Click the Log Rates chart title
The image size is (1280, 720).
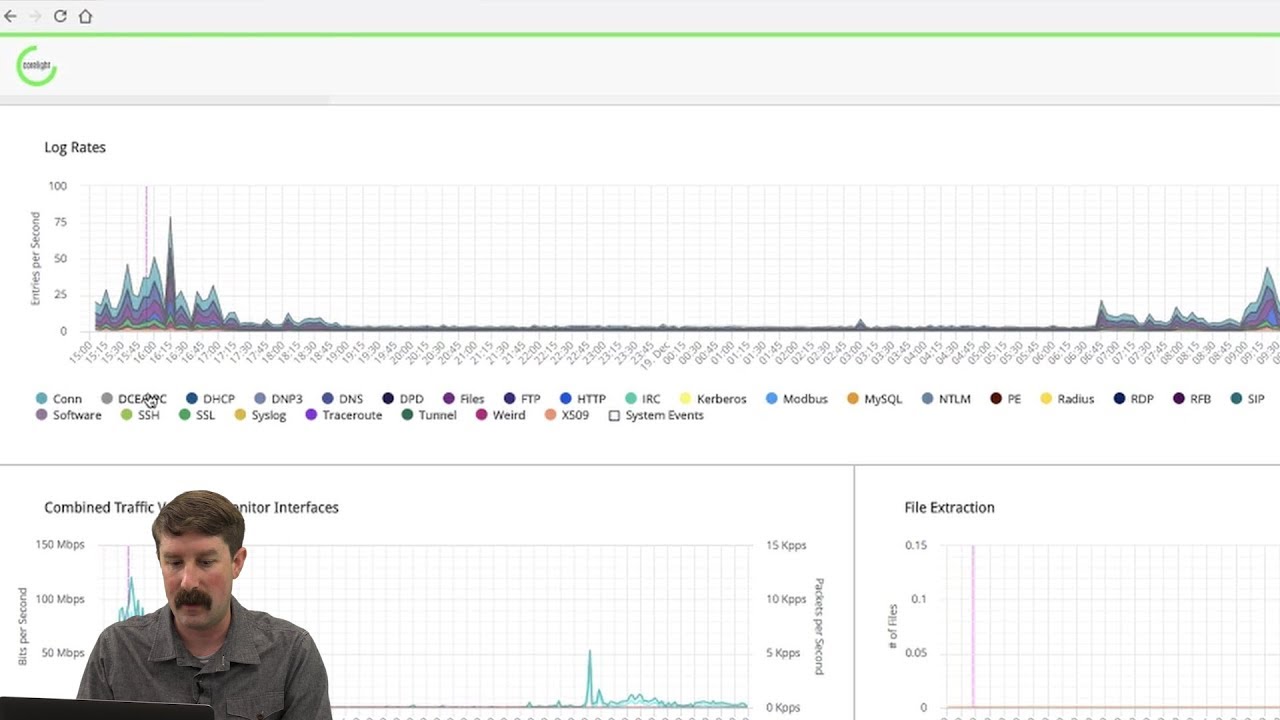(x=75, y=147)
